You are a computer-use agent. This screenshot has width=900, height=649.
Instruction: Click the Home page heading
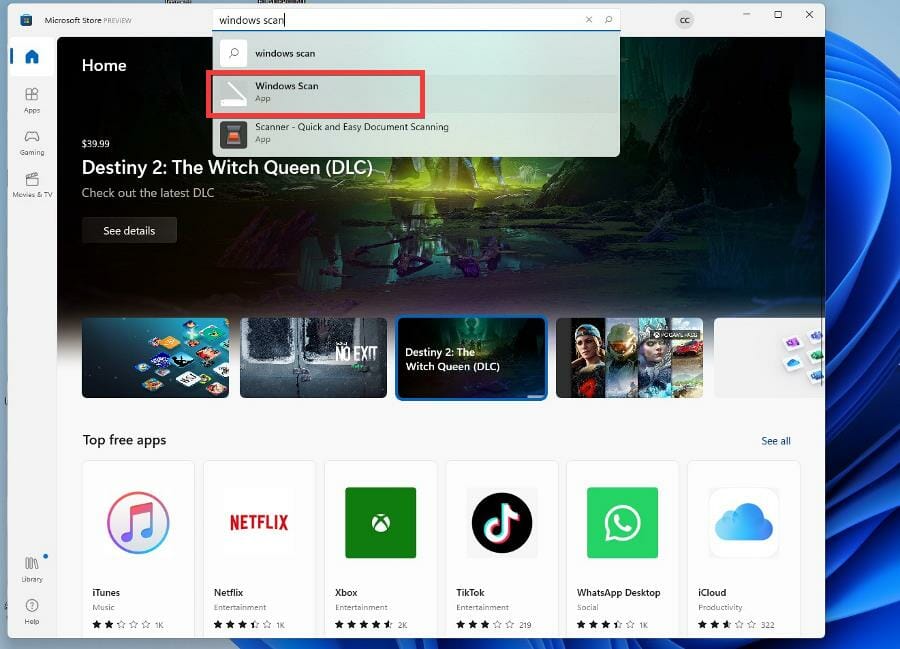click(x=104, y=65)
